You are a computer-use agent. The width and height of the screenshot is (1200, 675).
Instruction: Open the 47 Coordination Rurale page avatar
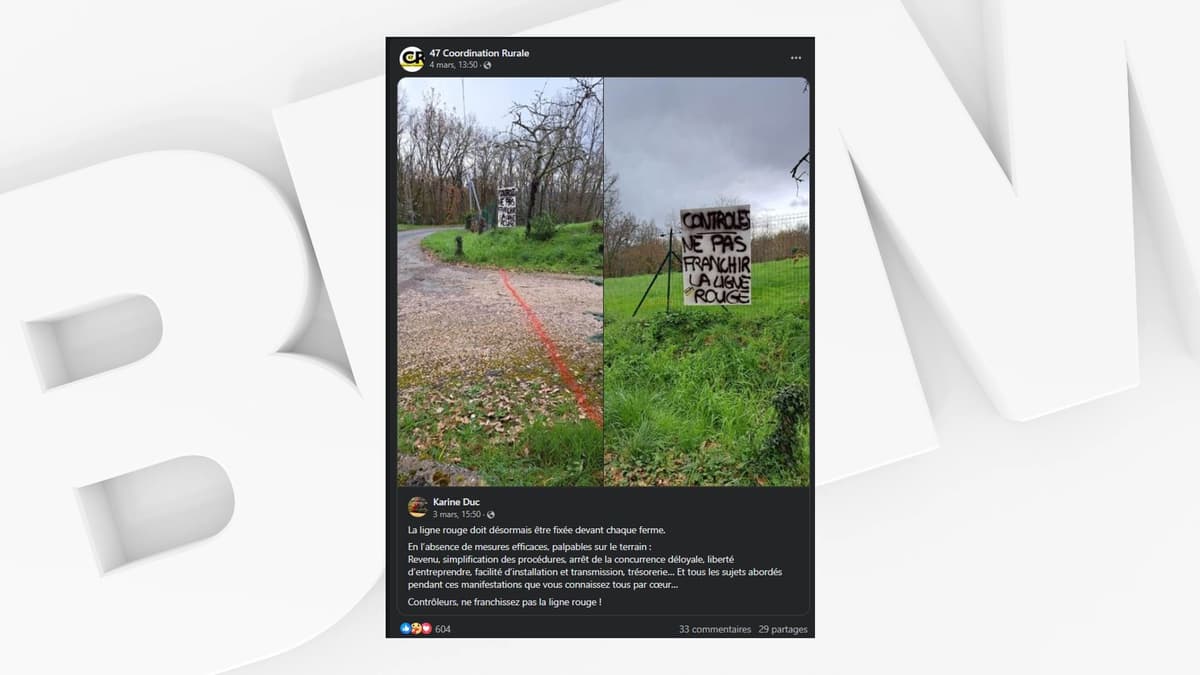411,59
